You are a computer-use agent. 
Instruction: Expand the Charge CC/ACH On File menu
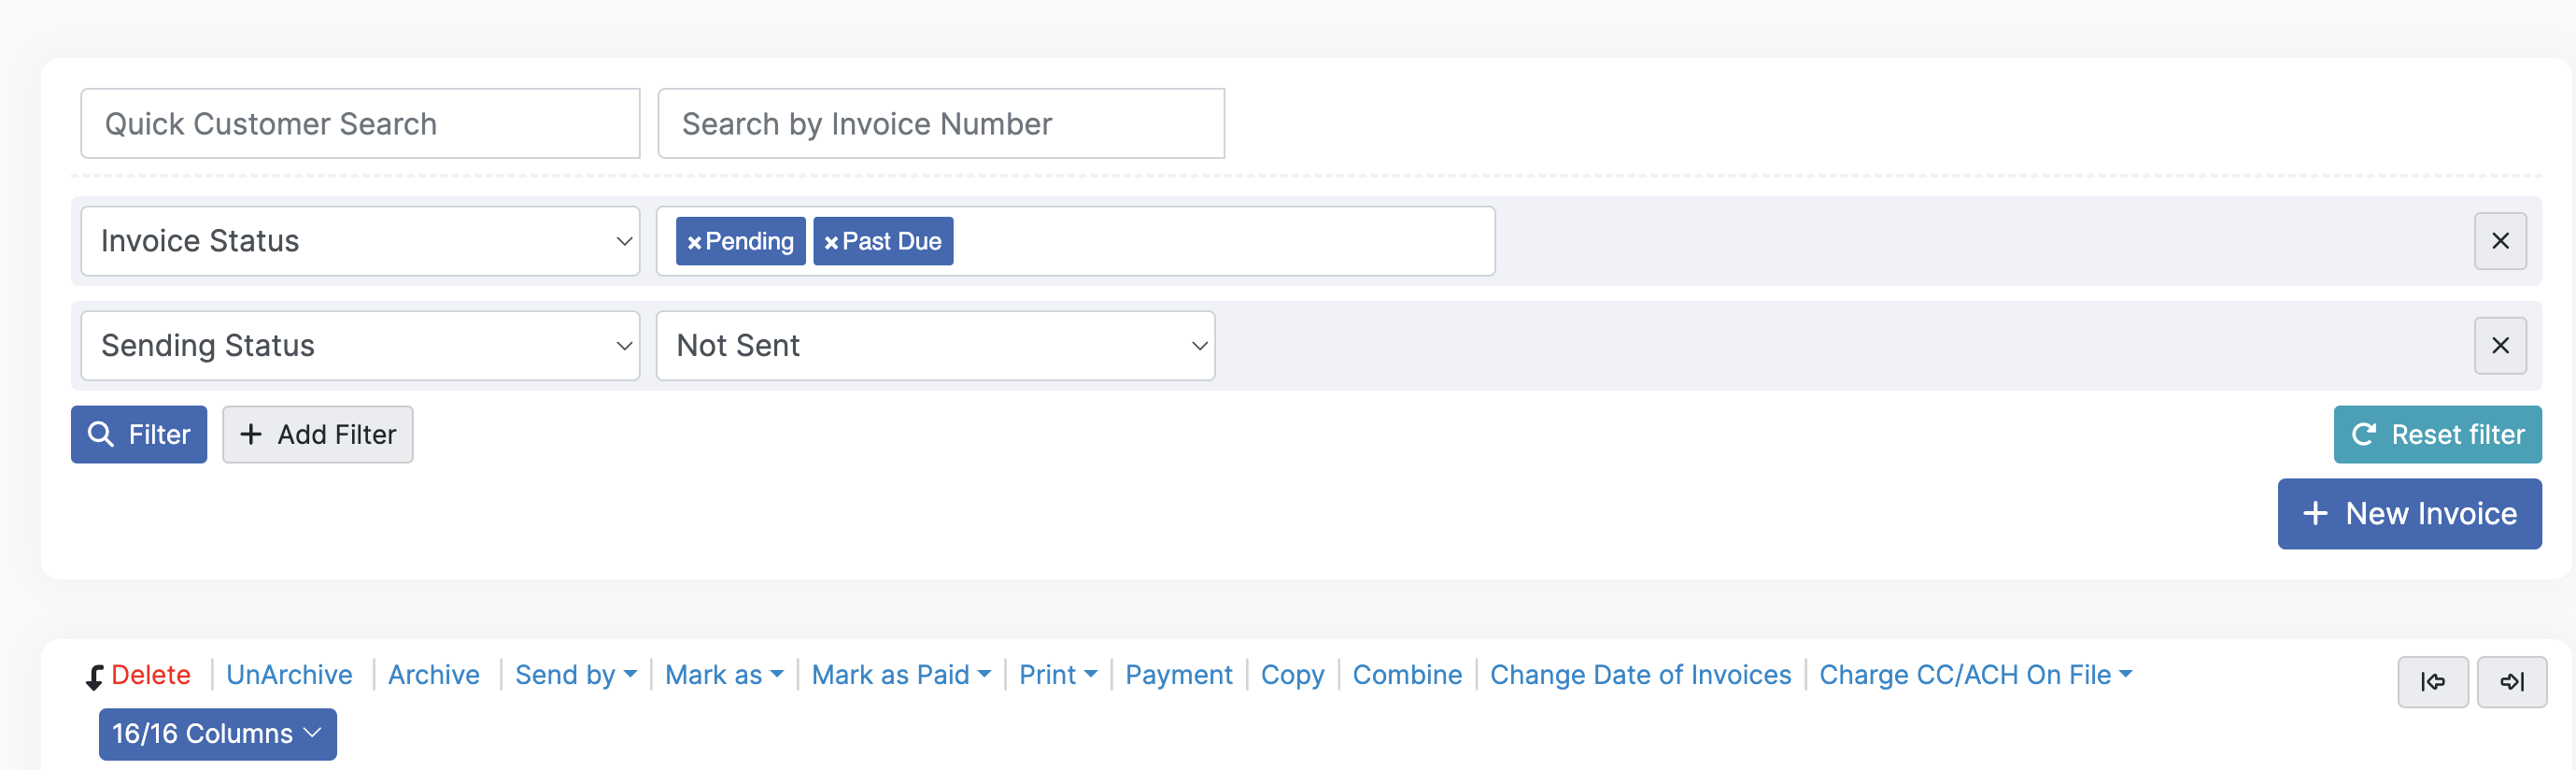click(x=1974, y=675)
